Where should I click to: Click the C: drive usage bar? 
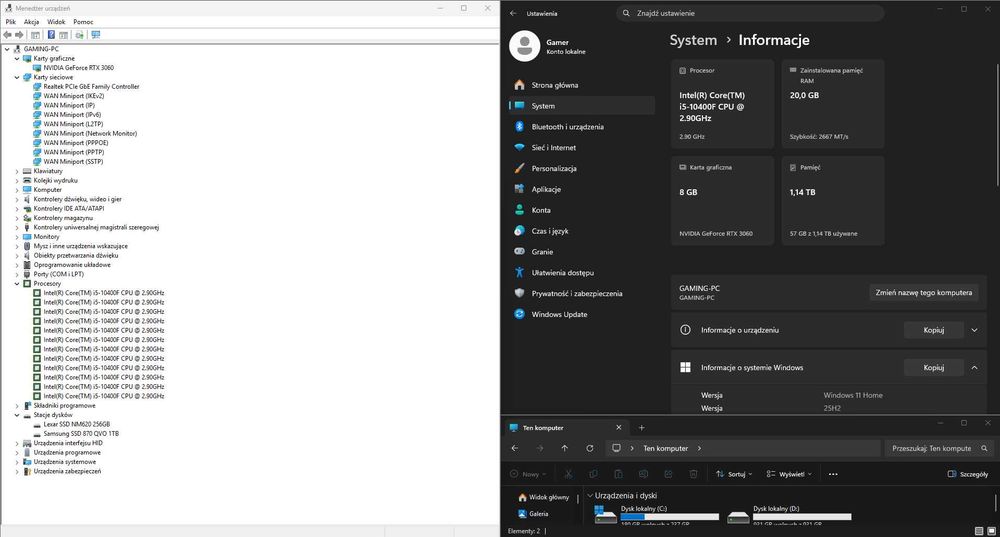[670, 517]
